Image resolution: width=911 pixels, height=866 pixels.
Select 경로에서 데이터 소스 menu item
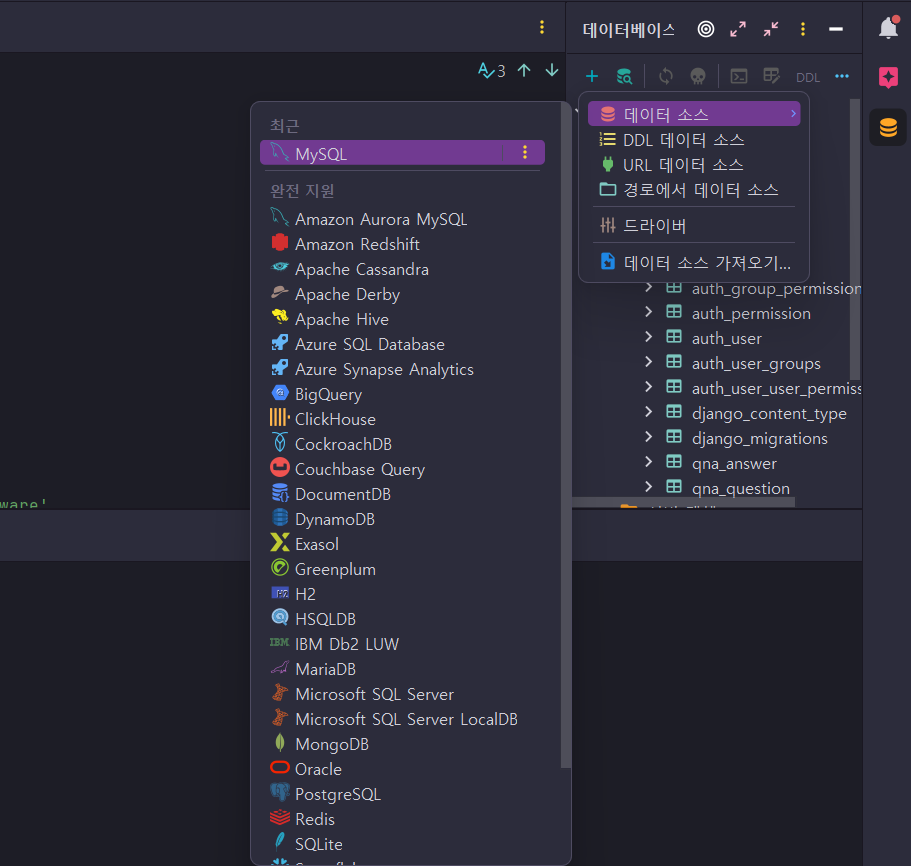[694, 190]
